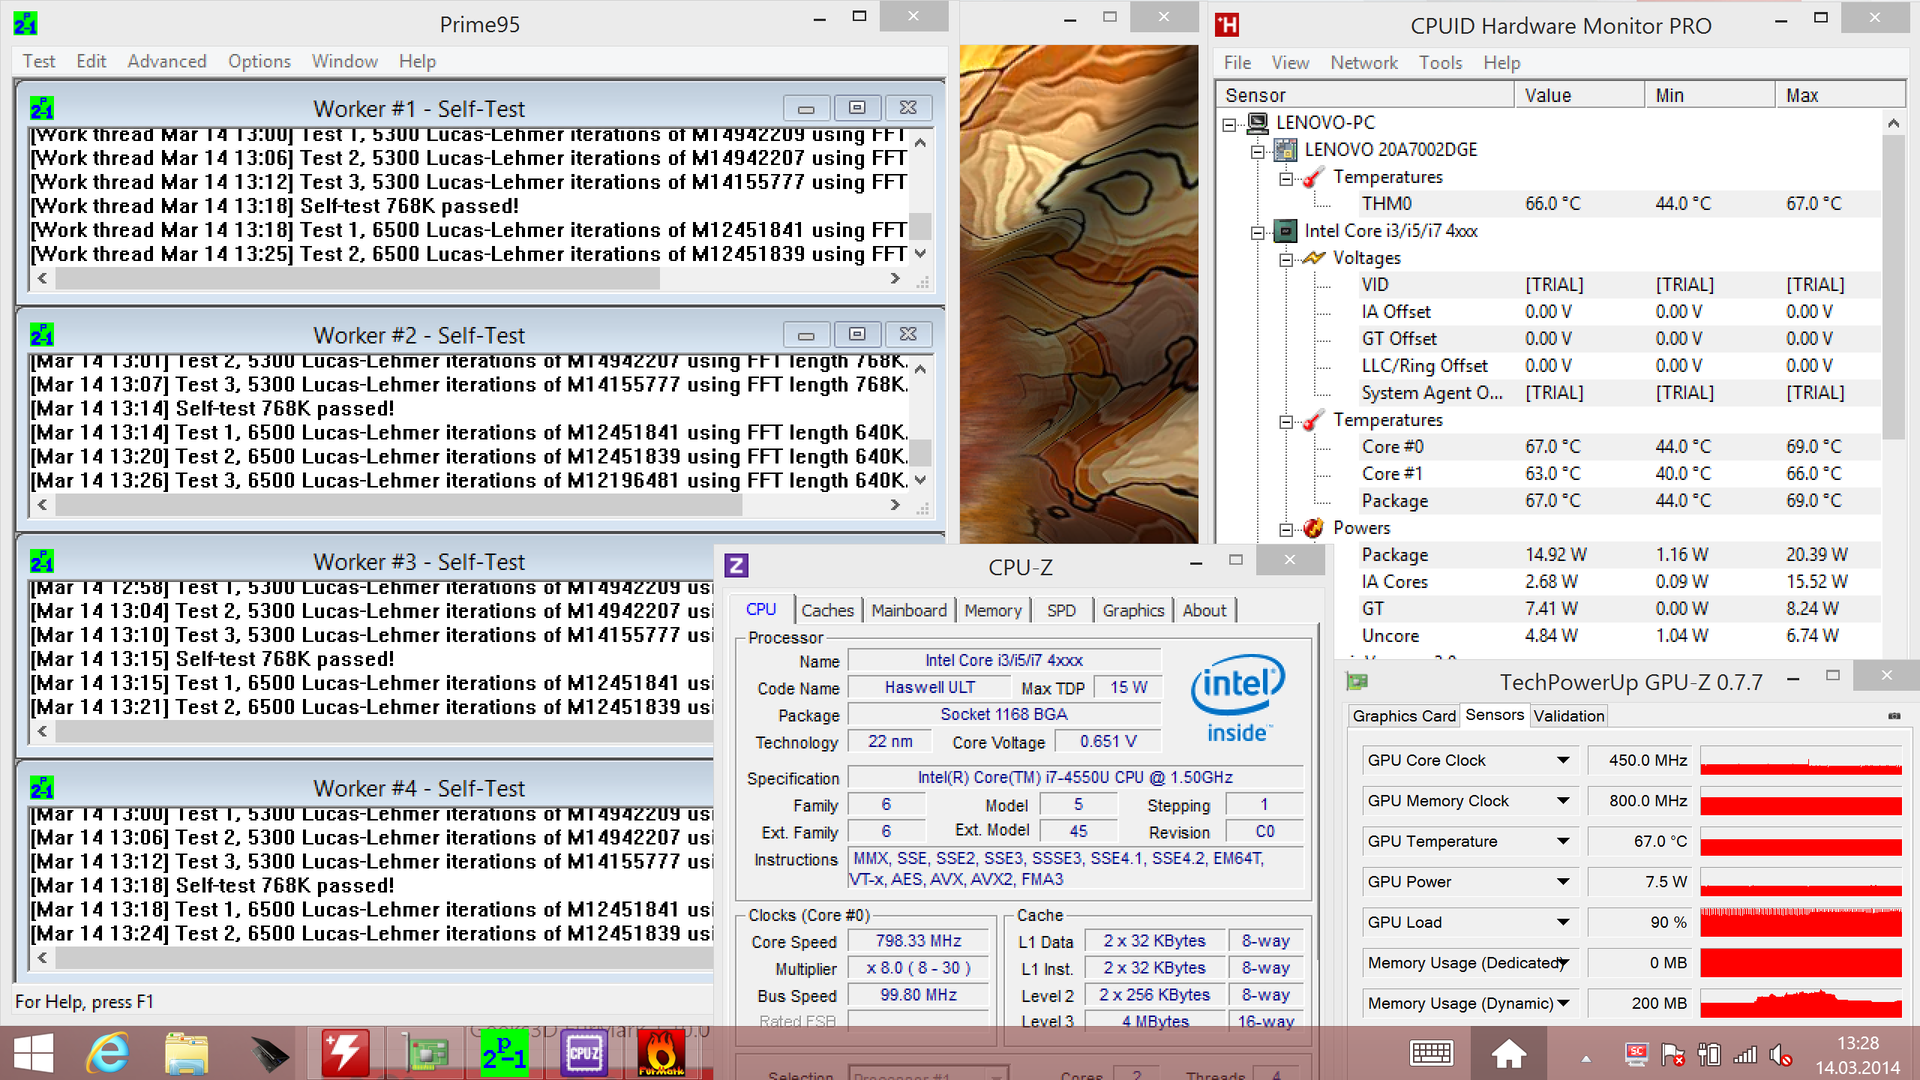The height and width of the screenshot is (1080, 1920).
Task: Click Worker #1 horizontal scrollbar right arrow
Action: (895, 279)
